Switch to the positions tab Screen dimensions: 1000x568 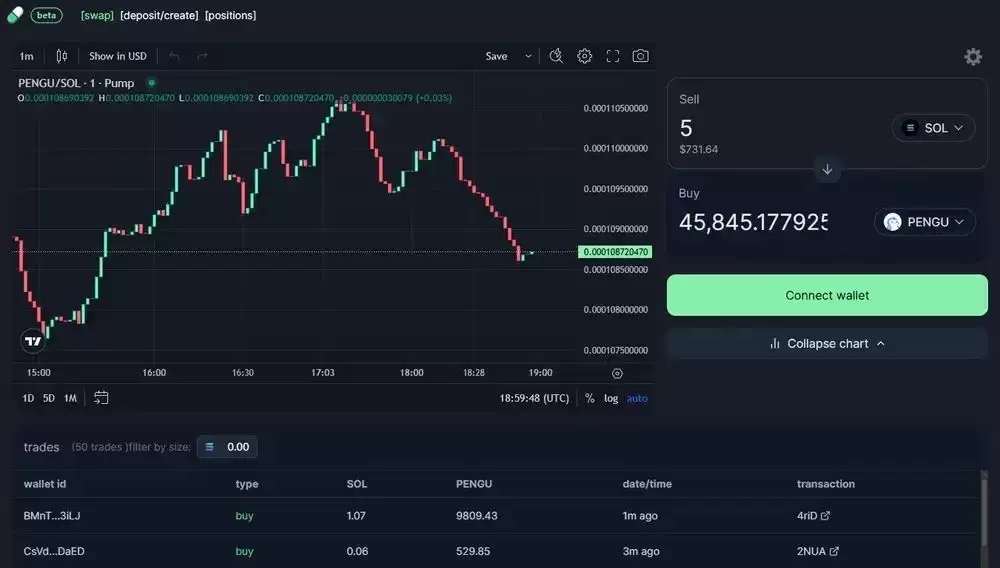pos(231,15)
